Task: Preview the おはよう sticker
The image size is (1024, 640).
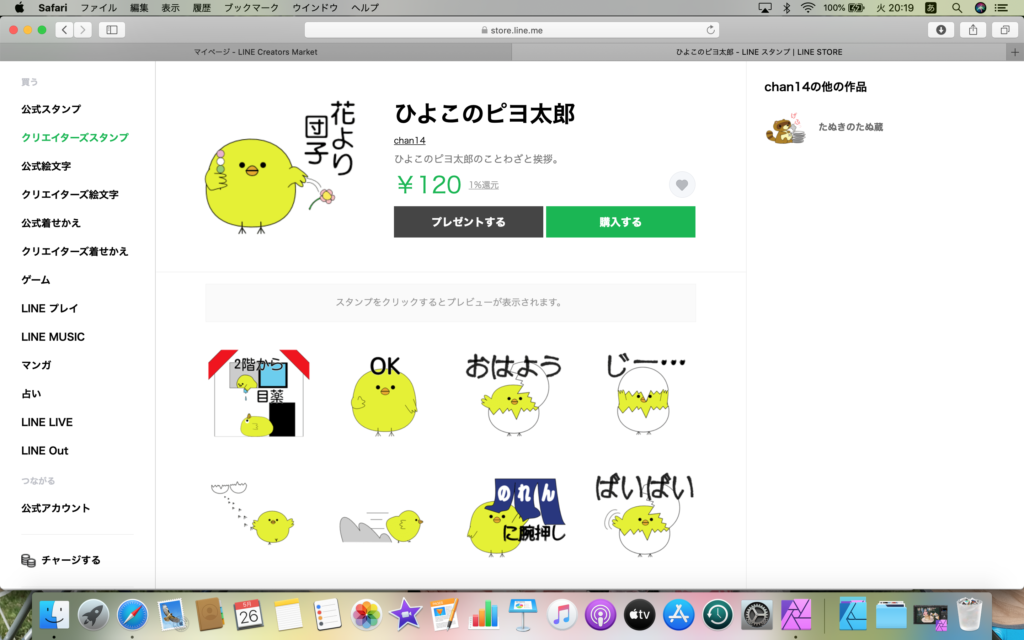Action: [x=514, y=394]
